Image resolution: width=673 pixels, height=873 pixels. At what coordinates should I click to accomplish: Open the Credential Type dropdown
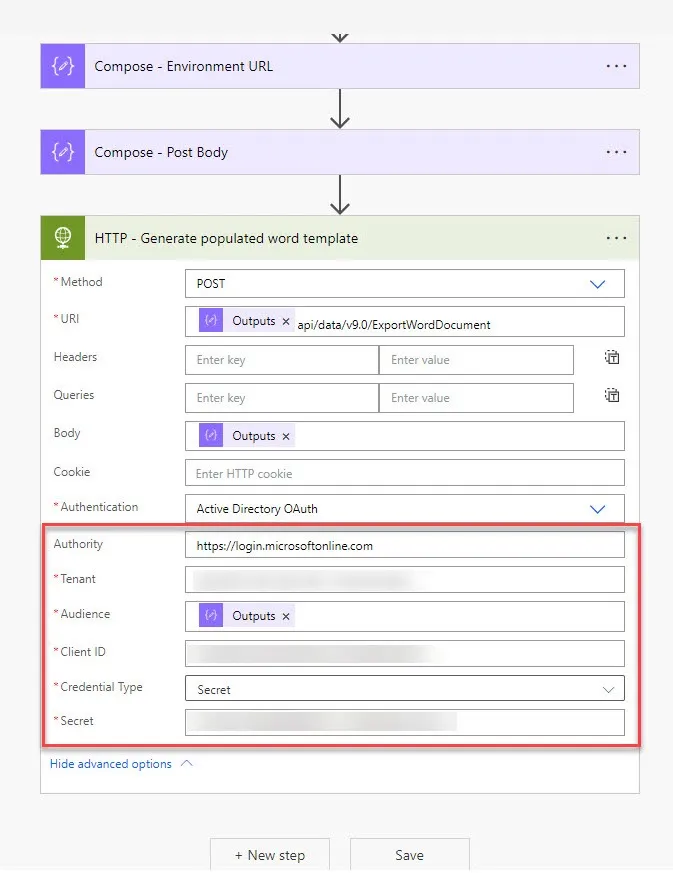405,689
